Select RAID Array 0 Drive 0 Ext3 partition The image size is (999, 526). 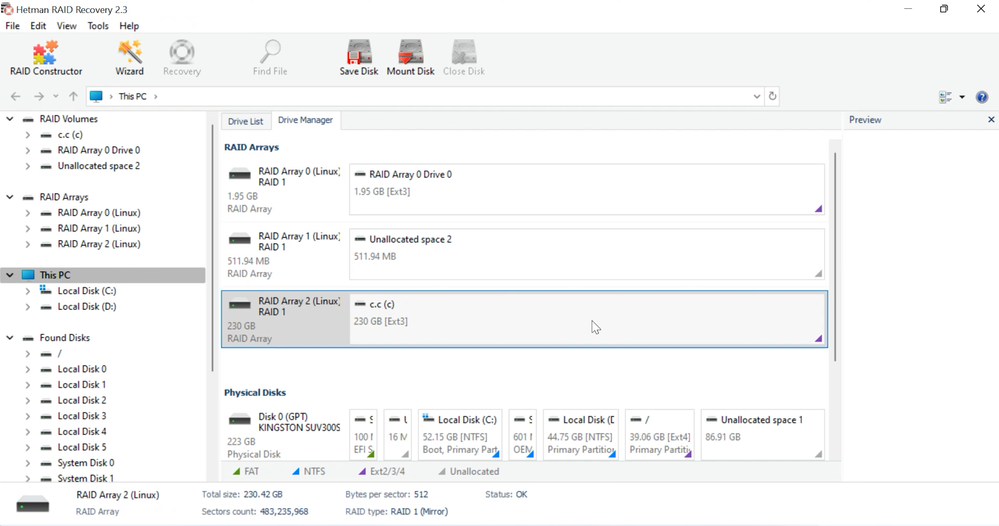coord(587,189)
